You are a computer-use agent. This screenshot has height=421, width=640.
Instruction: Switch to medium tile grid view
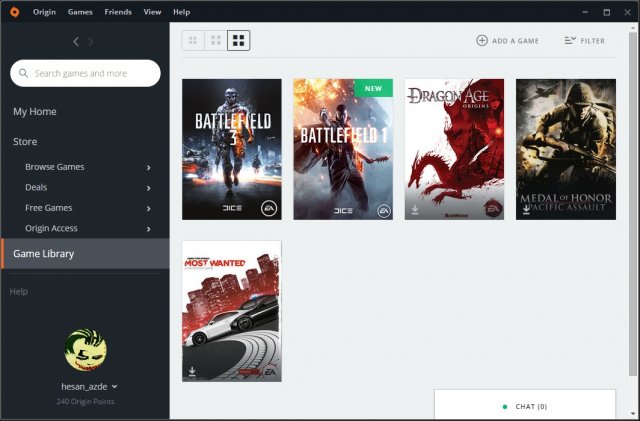click(x=215, y=41)
